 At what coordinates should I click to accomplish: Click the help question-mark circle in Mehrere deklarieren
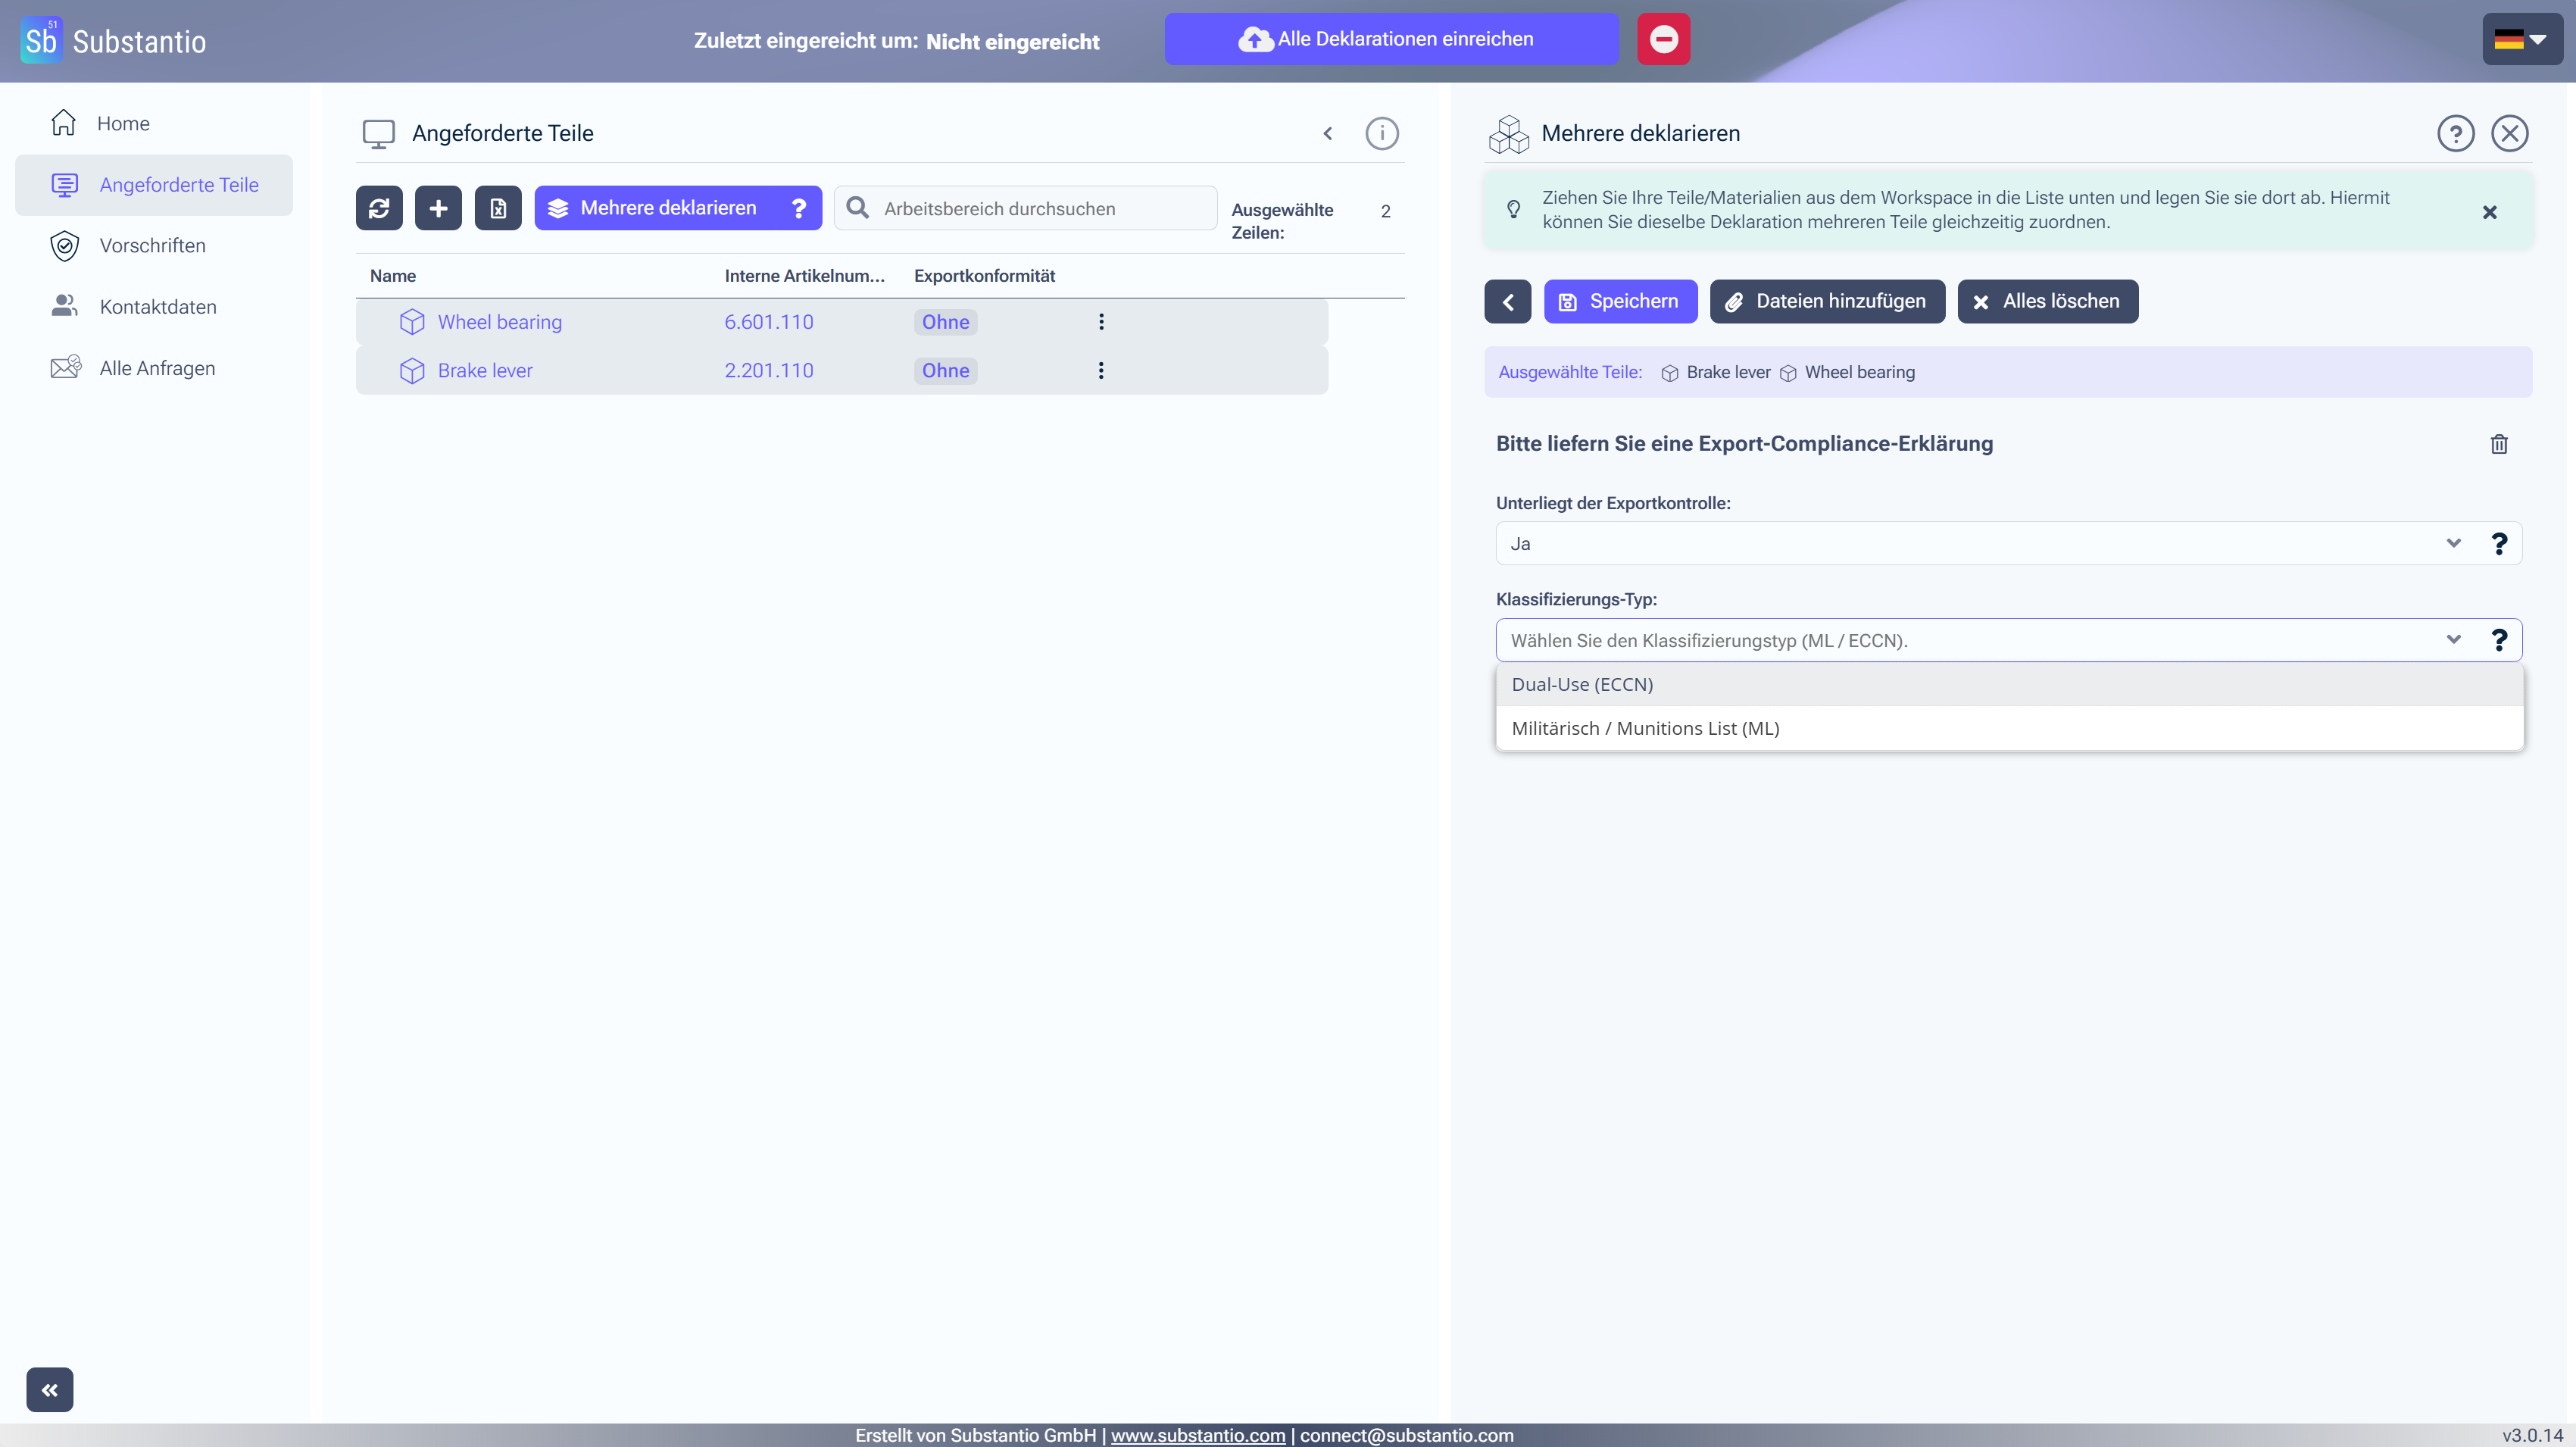click(2455, 133)
